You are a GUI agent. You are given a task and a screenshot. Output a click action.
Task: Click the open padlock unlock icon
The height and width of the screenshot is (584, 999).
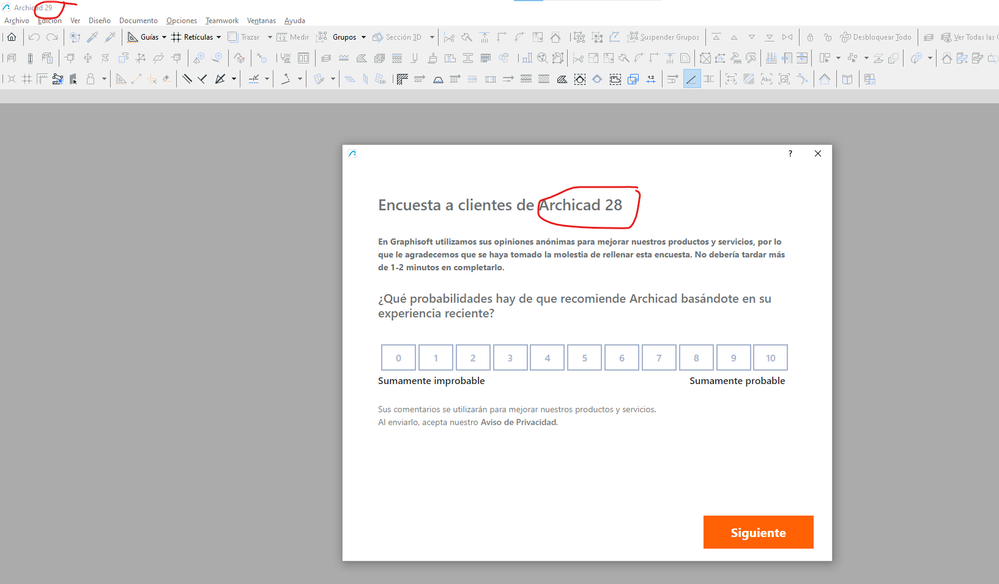[x=828, y=37]
